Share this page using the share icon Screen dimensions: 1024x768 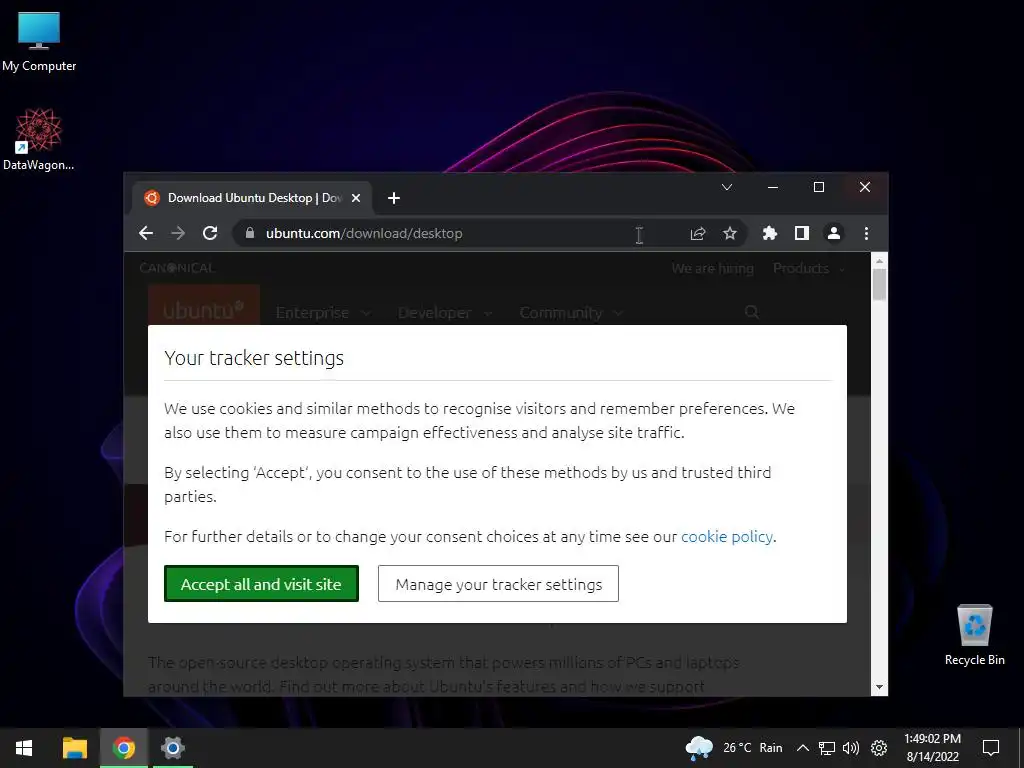click(x=697, y=233)
